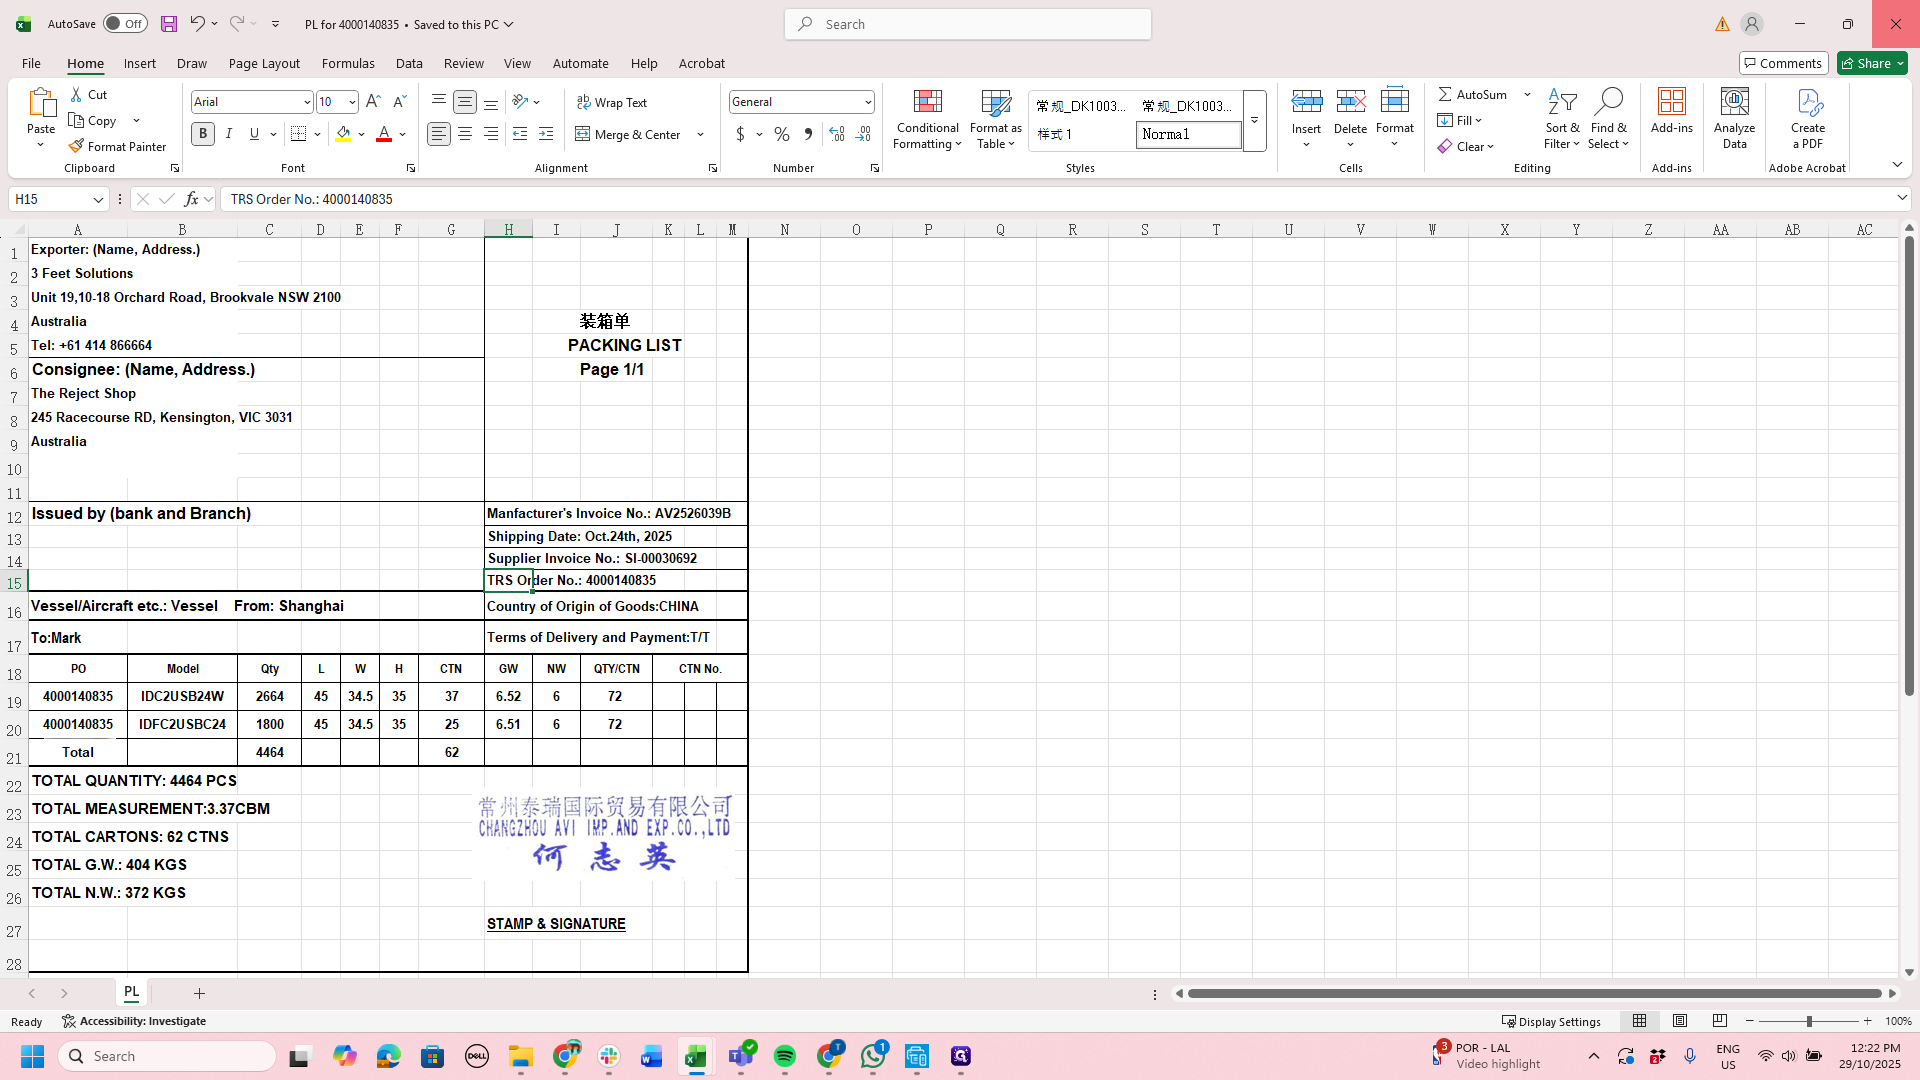
Task: Click the Merge & Center icon
Action: [583, 134]
